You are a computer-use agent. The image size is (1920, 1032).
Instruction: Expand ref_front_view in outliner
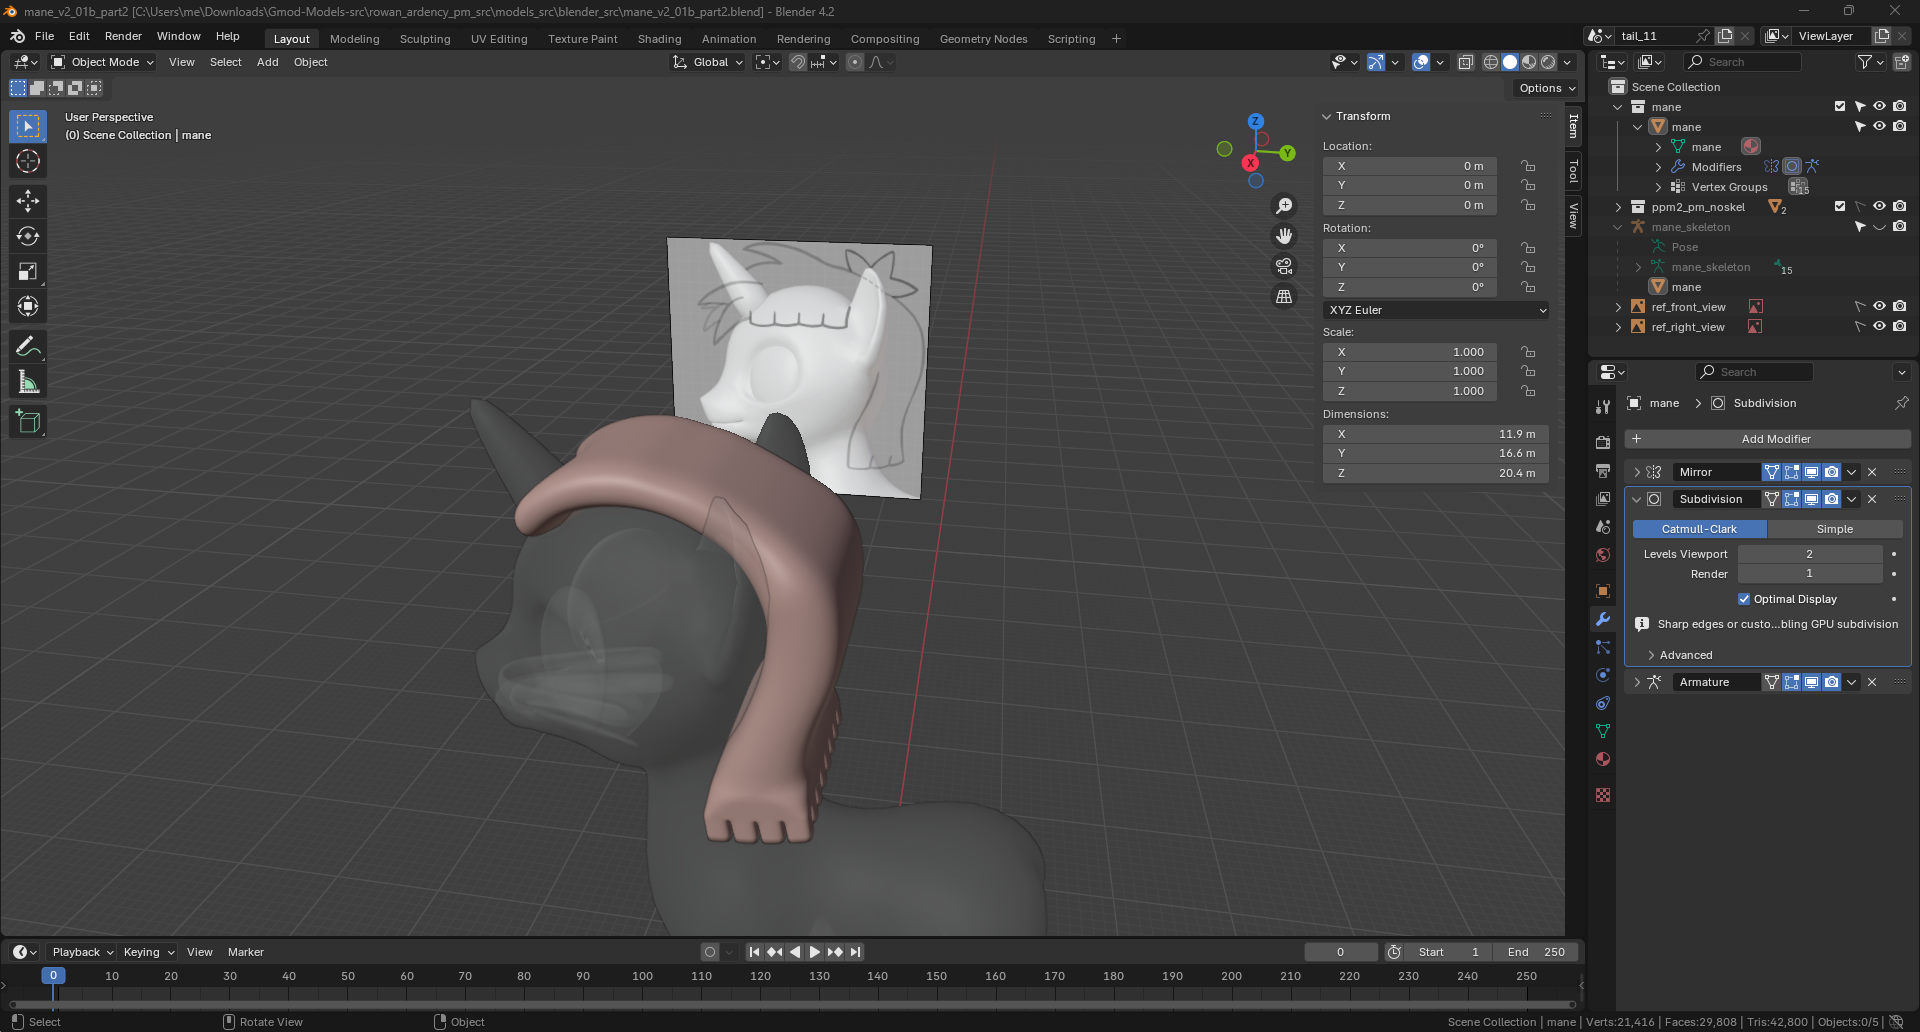[x=1618, y=307]
